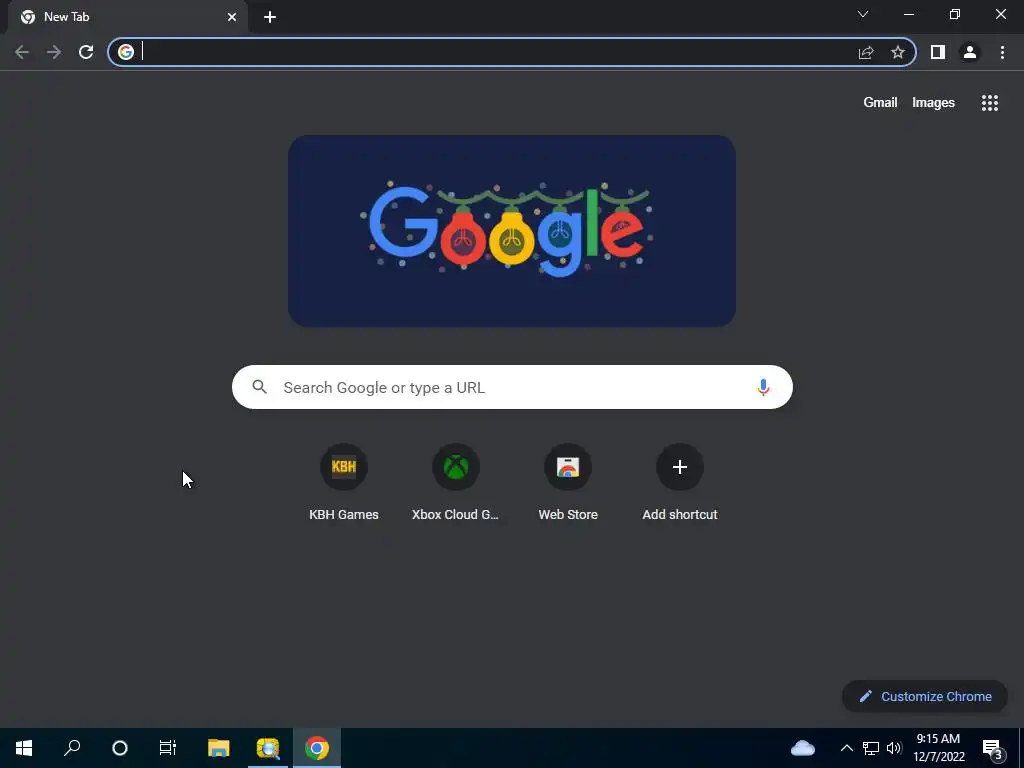The image size is (1024, 768).
Task: Open the Google apps grid
Action: [x=989, y=103]
